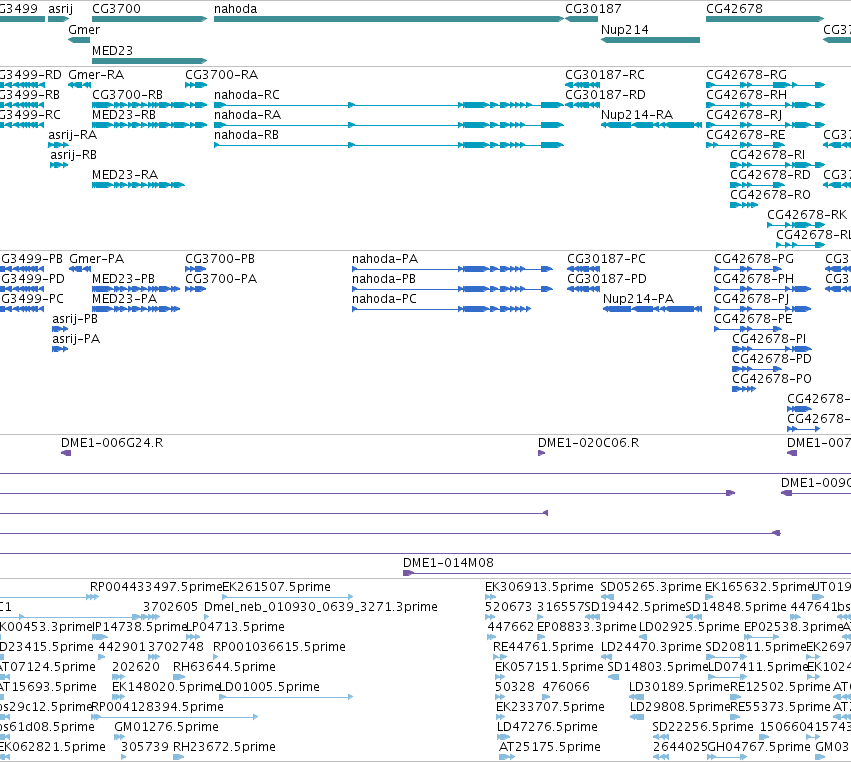Select protein CG30187-PD
851x762 pixels.
(x=583, y=289)
